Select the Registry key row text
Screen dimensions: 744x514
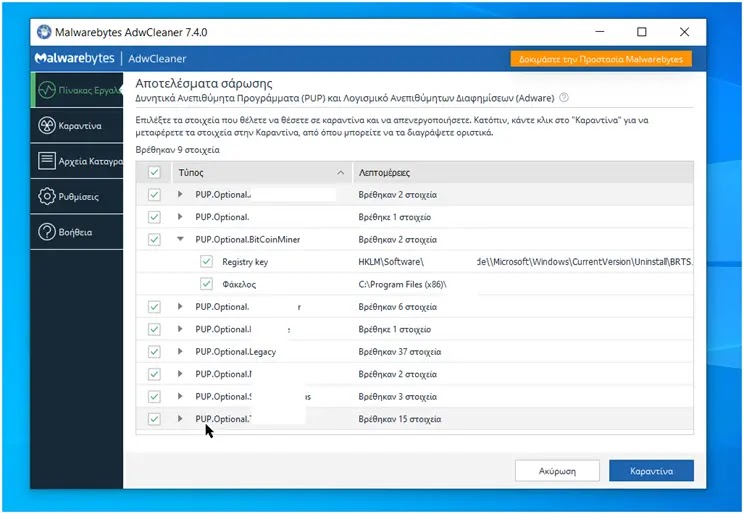(x=245, y=262)
